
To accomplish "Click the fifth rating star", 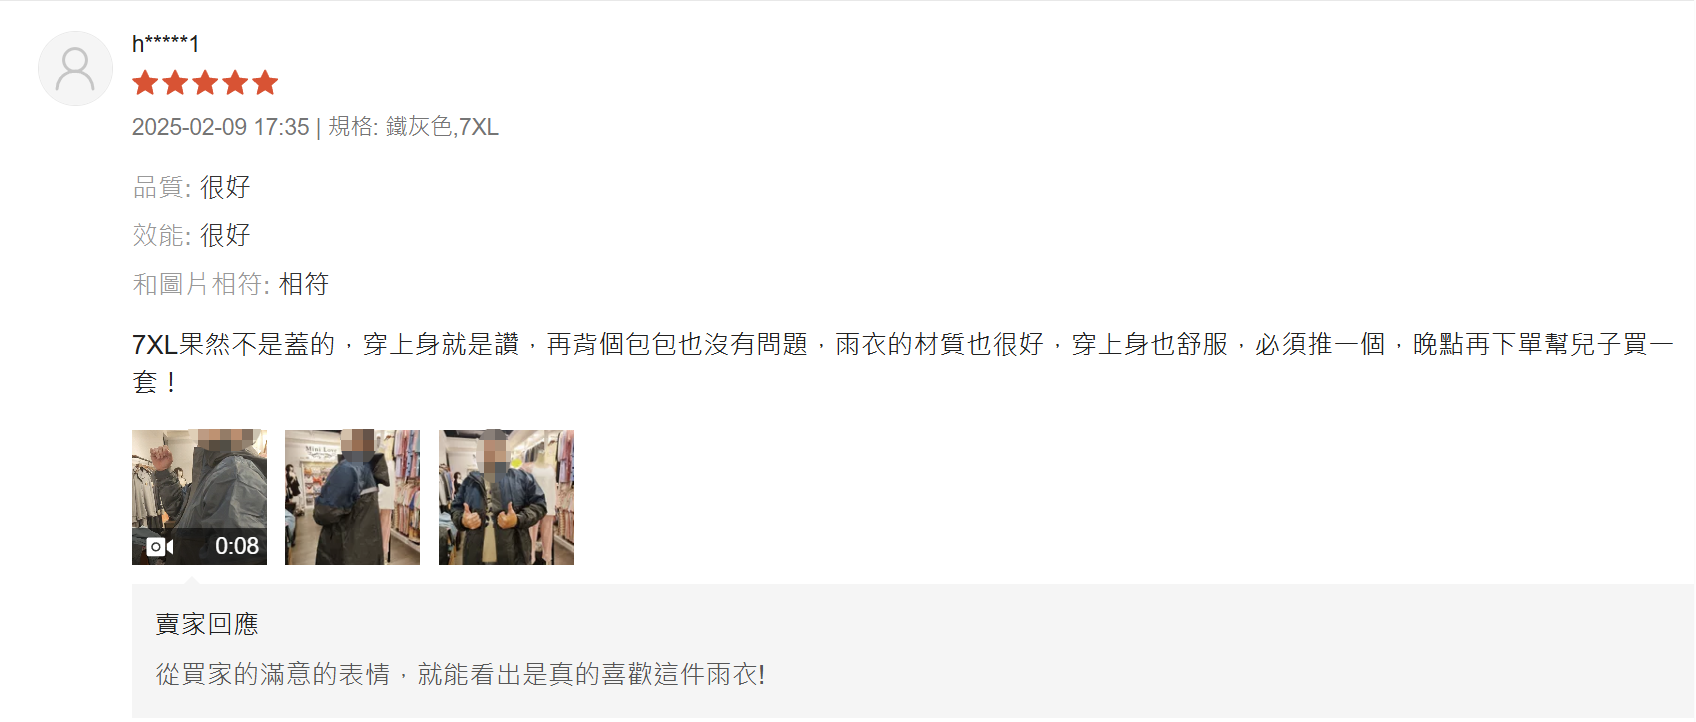I will pos(265,83).
